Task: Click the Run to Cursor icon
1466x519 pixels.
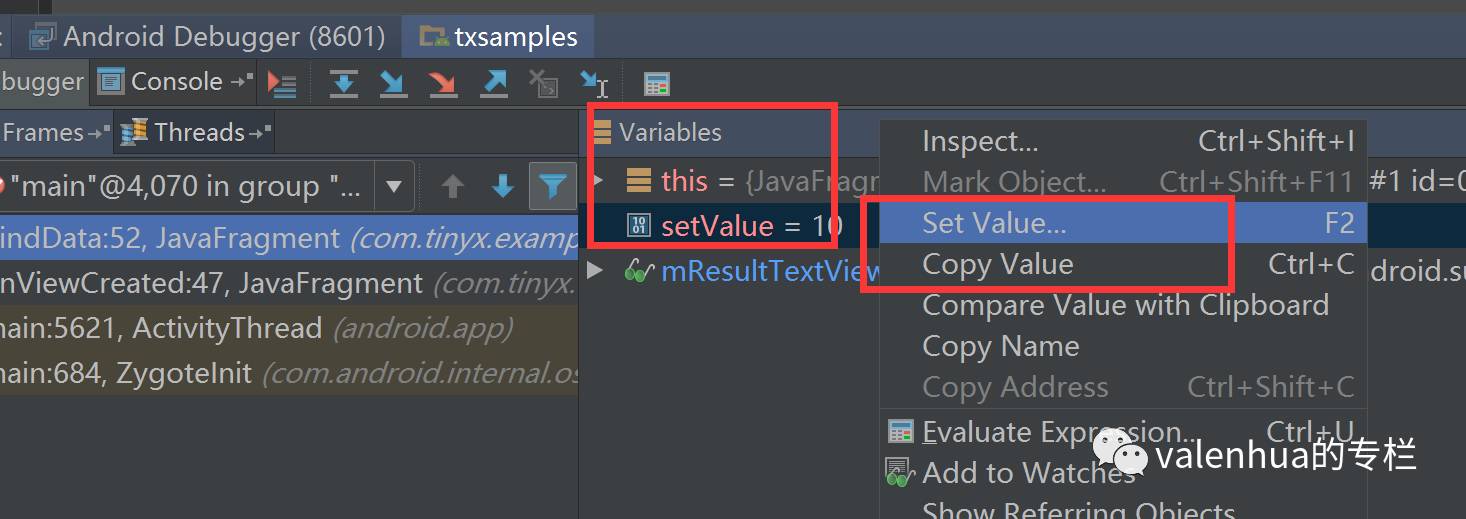Action: point(596,84)
